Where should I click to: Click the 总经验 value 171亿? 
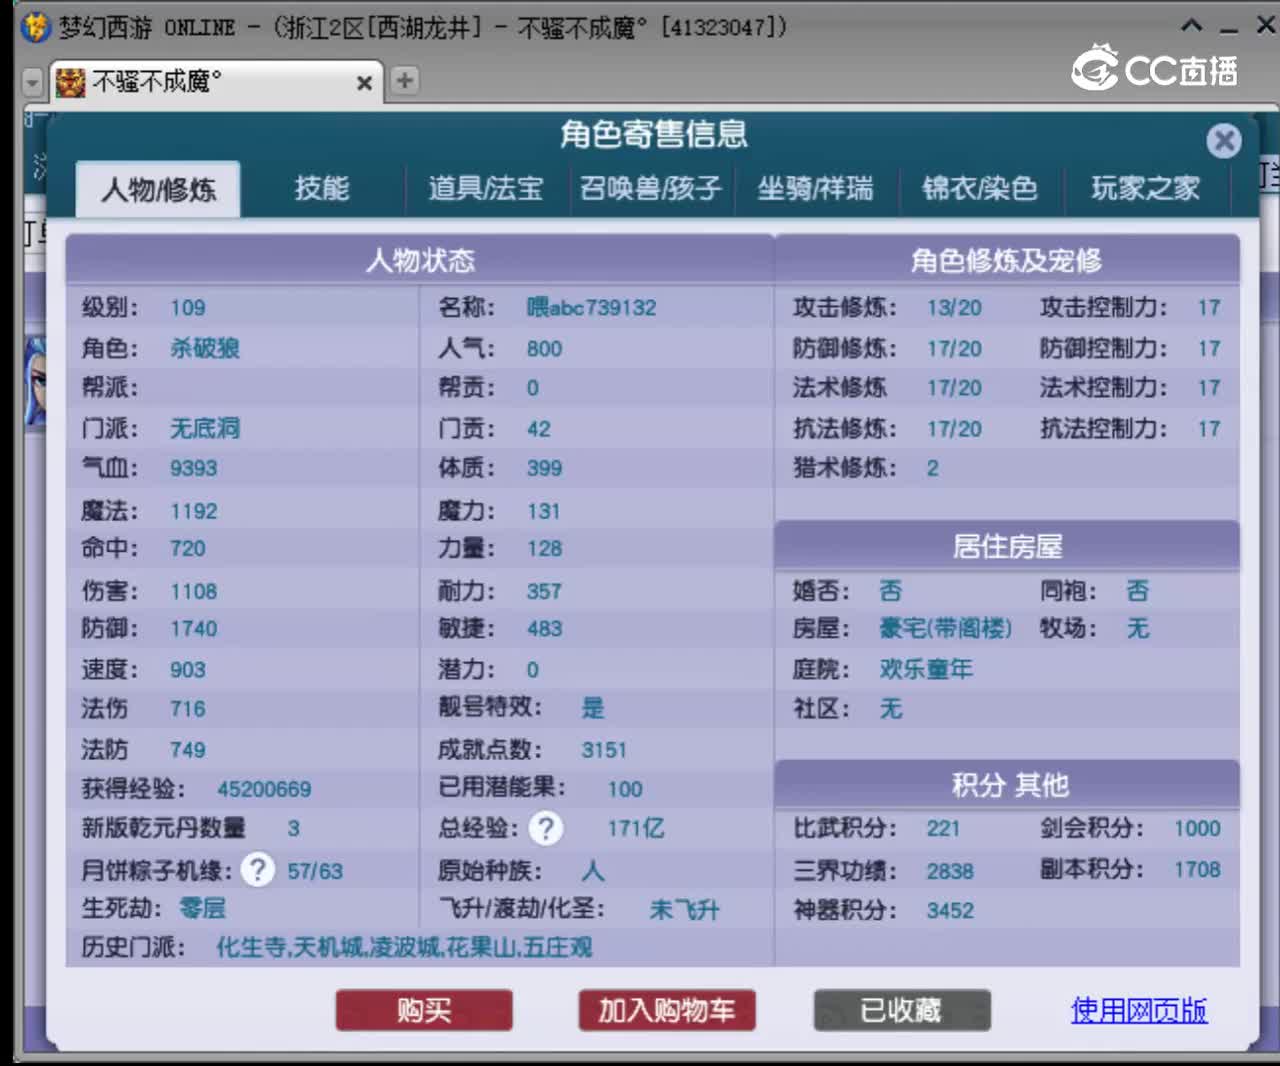tap(636, 828)
